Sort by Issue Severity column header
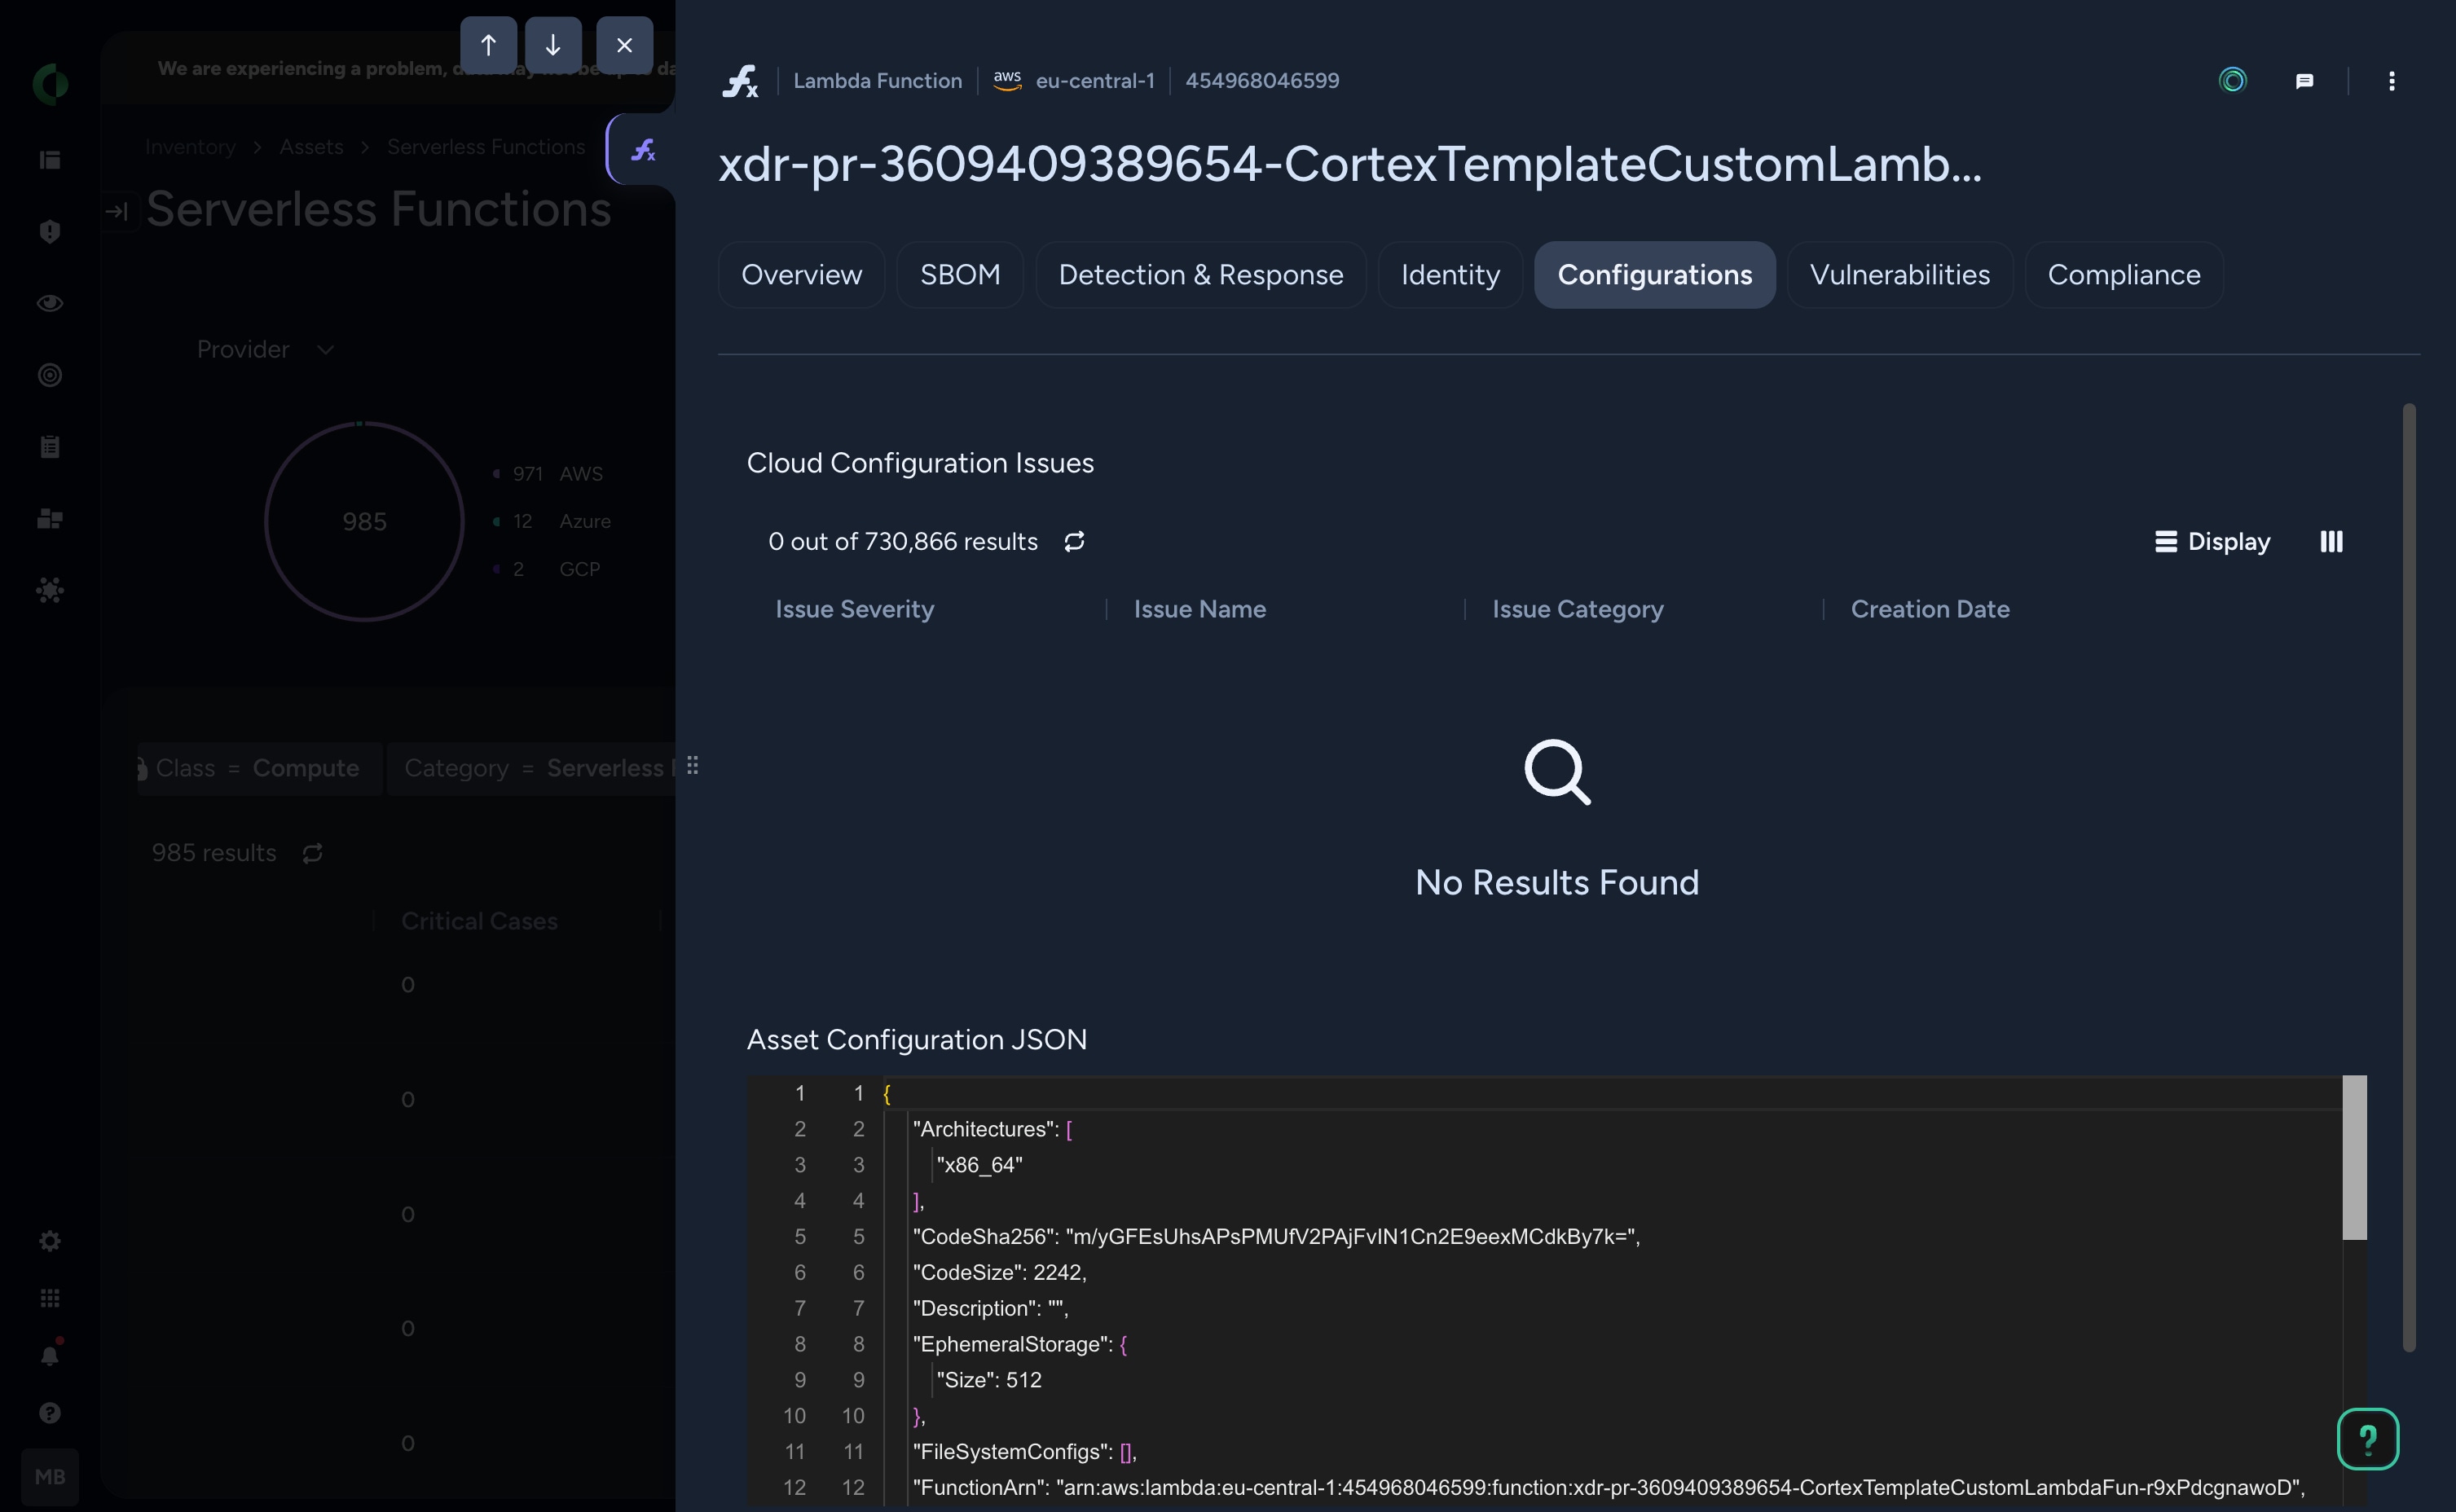2456x1512 pixels. [854, 609]
